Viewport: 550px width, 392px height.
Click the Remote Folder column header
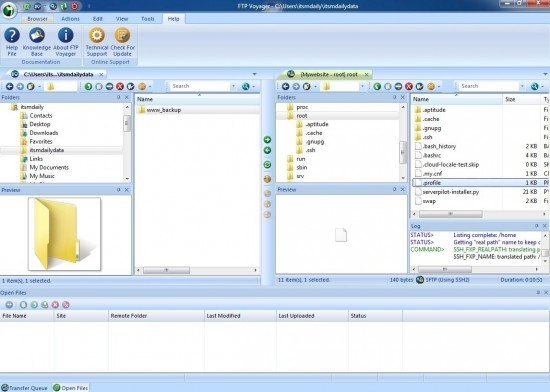pyautogui.click(x=156, y=316)
